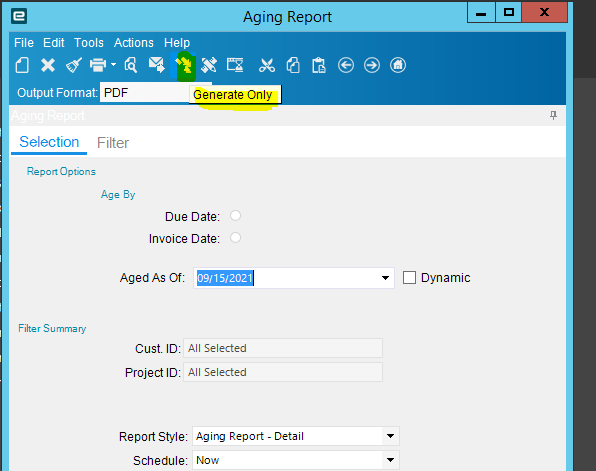This screenshot has height=471, width=596.
Task: Click the Delete X toolbar icon
Action: pos(48,65)
